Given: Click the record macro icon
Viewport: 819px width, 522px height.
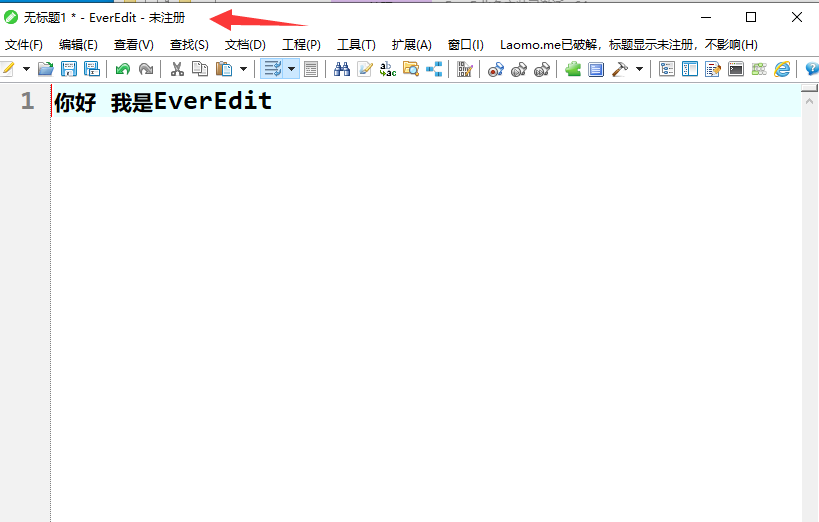Looking at the screenshot, I should coord(495,69).
